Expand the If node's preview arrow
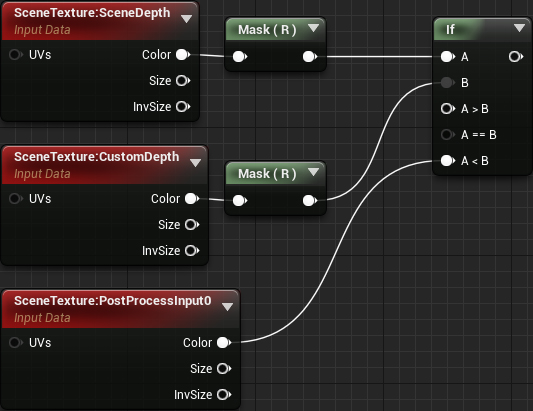 pos(519,28)
